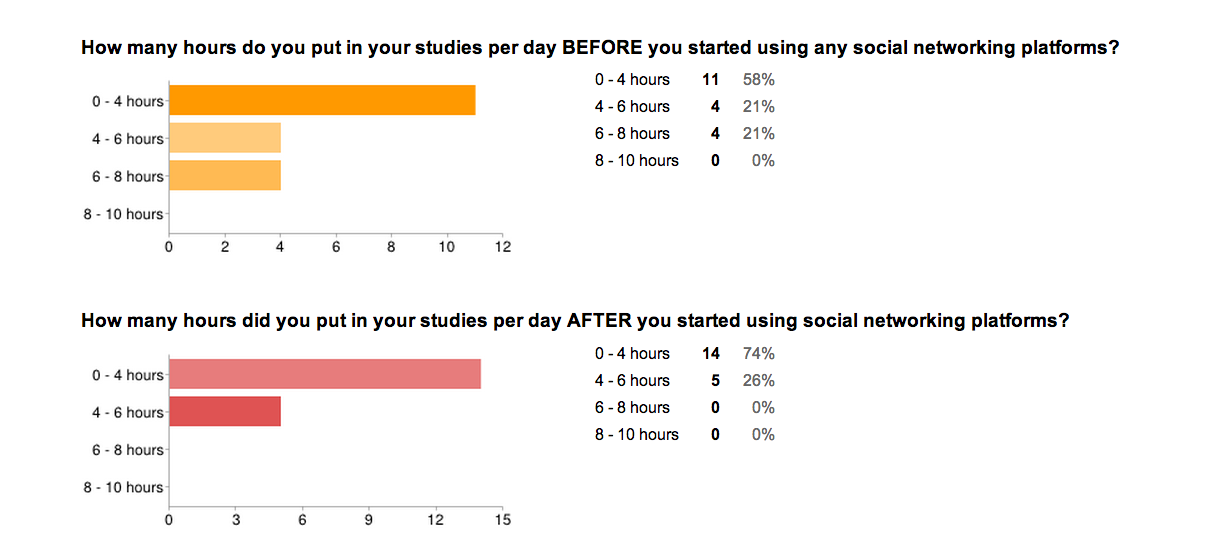Screen dimensions: 1230x551
Task: Select the light orange 4 - 6 hours bar
Action: 225,138
